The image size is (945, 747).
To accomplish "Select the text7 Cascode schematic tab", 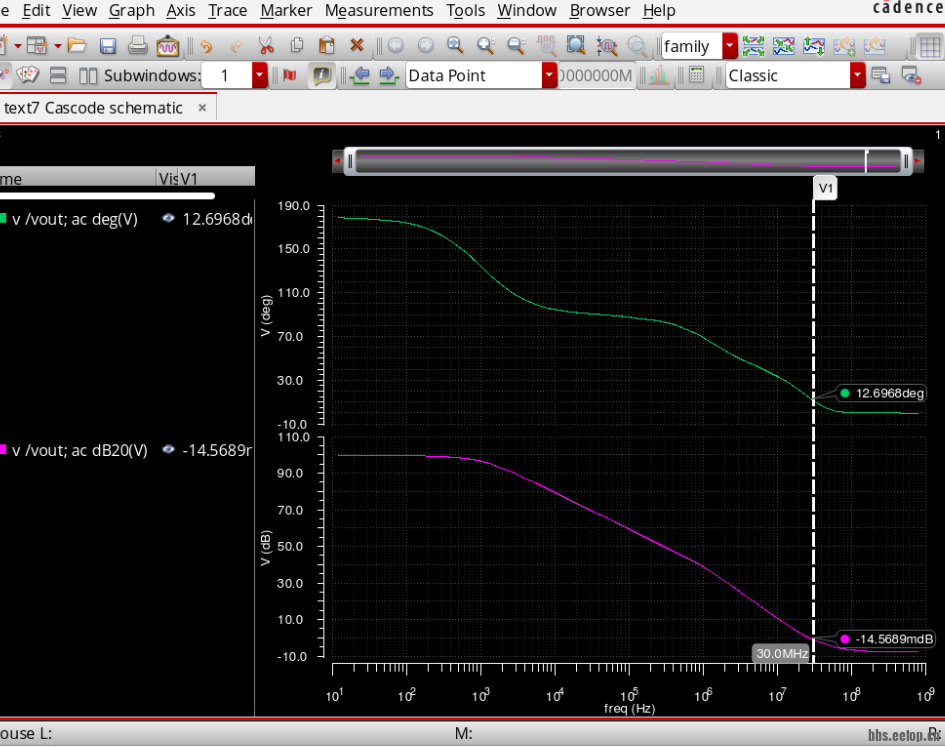I will pyautogui.click(x=93, y=108).
